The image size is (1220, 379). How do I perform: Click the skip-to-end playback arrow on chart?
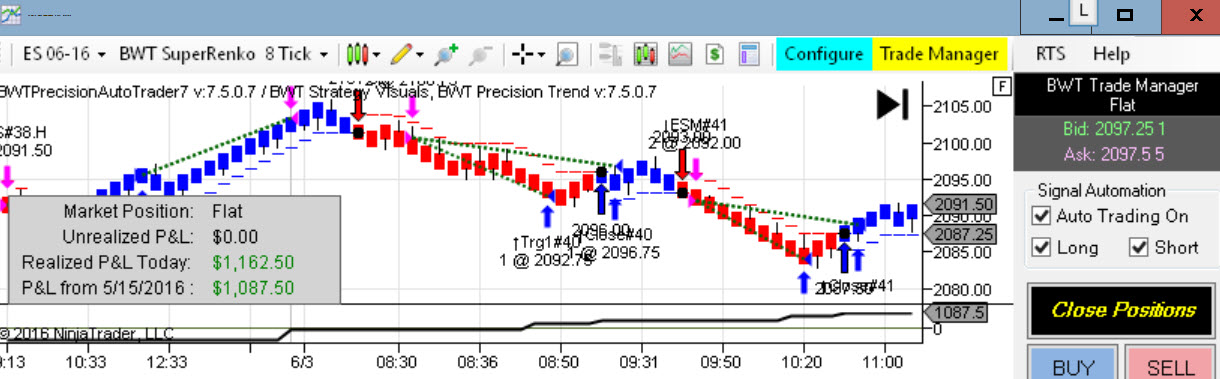(x=892, y=104)
